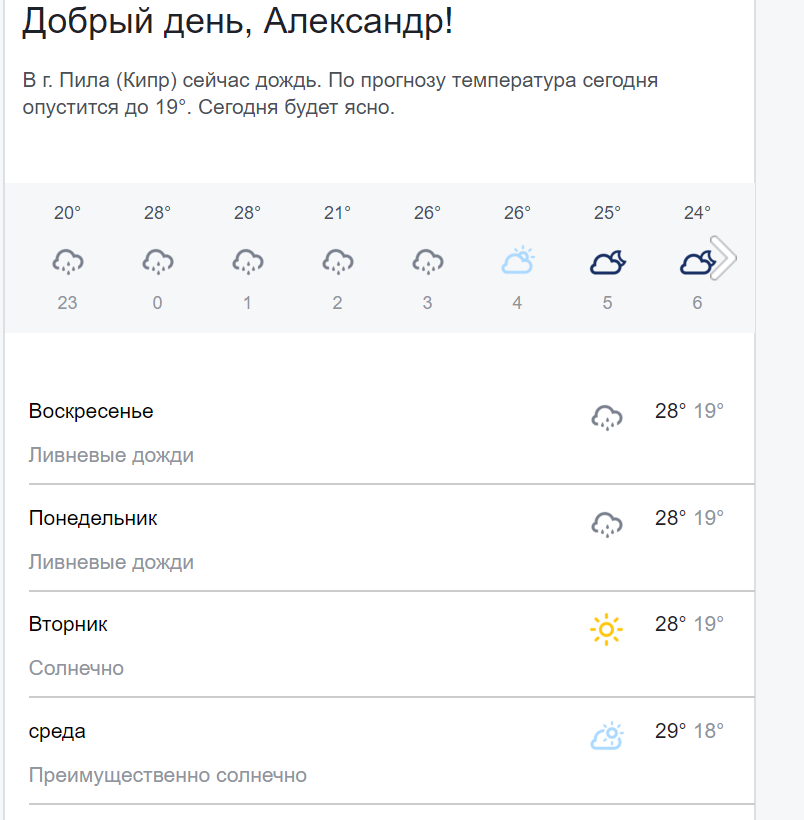Click the 'Добрый день, Александр!' greeting heading
The image size is (804, 820).
click(237, 22)
